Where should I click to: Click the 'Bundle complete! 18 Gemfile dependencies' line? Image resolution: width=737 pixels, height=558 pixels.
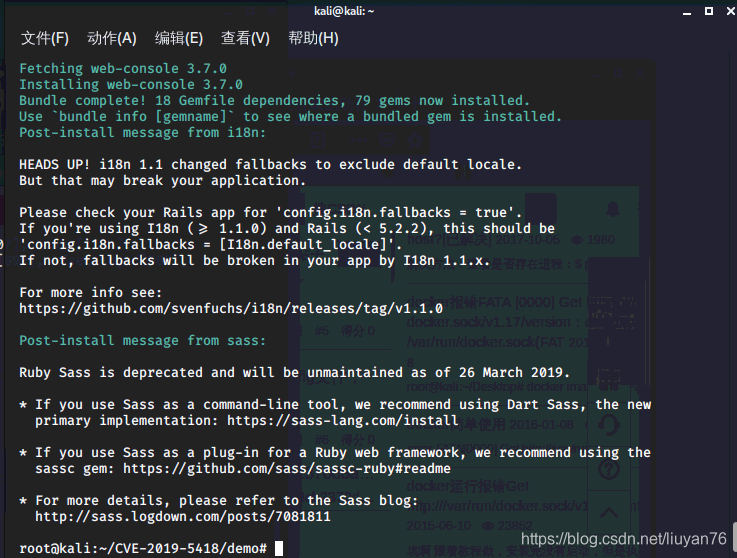[274, 101]
